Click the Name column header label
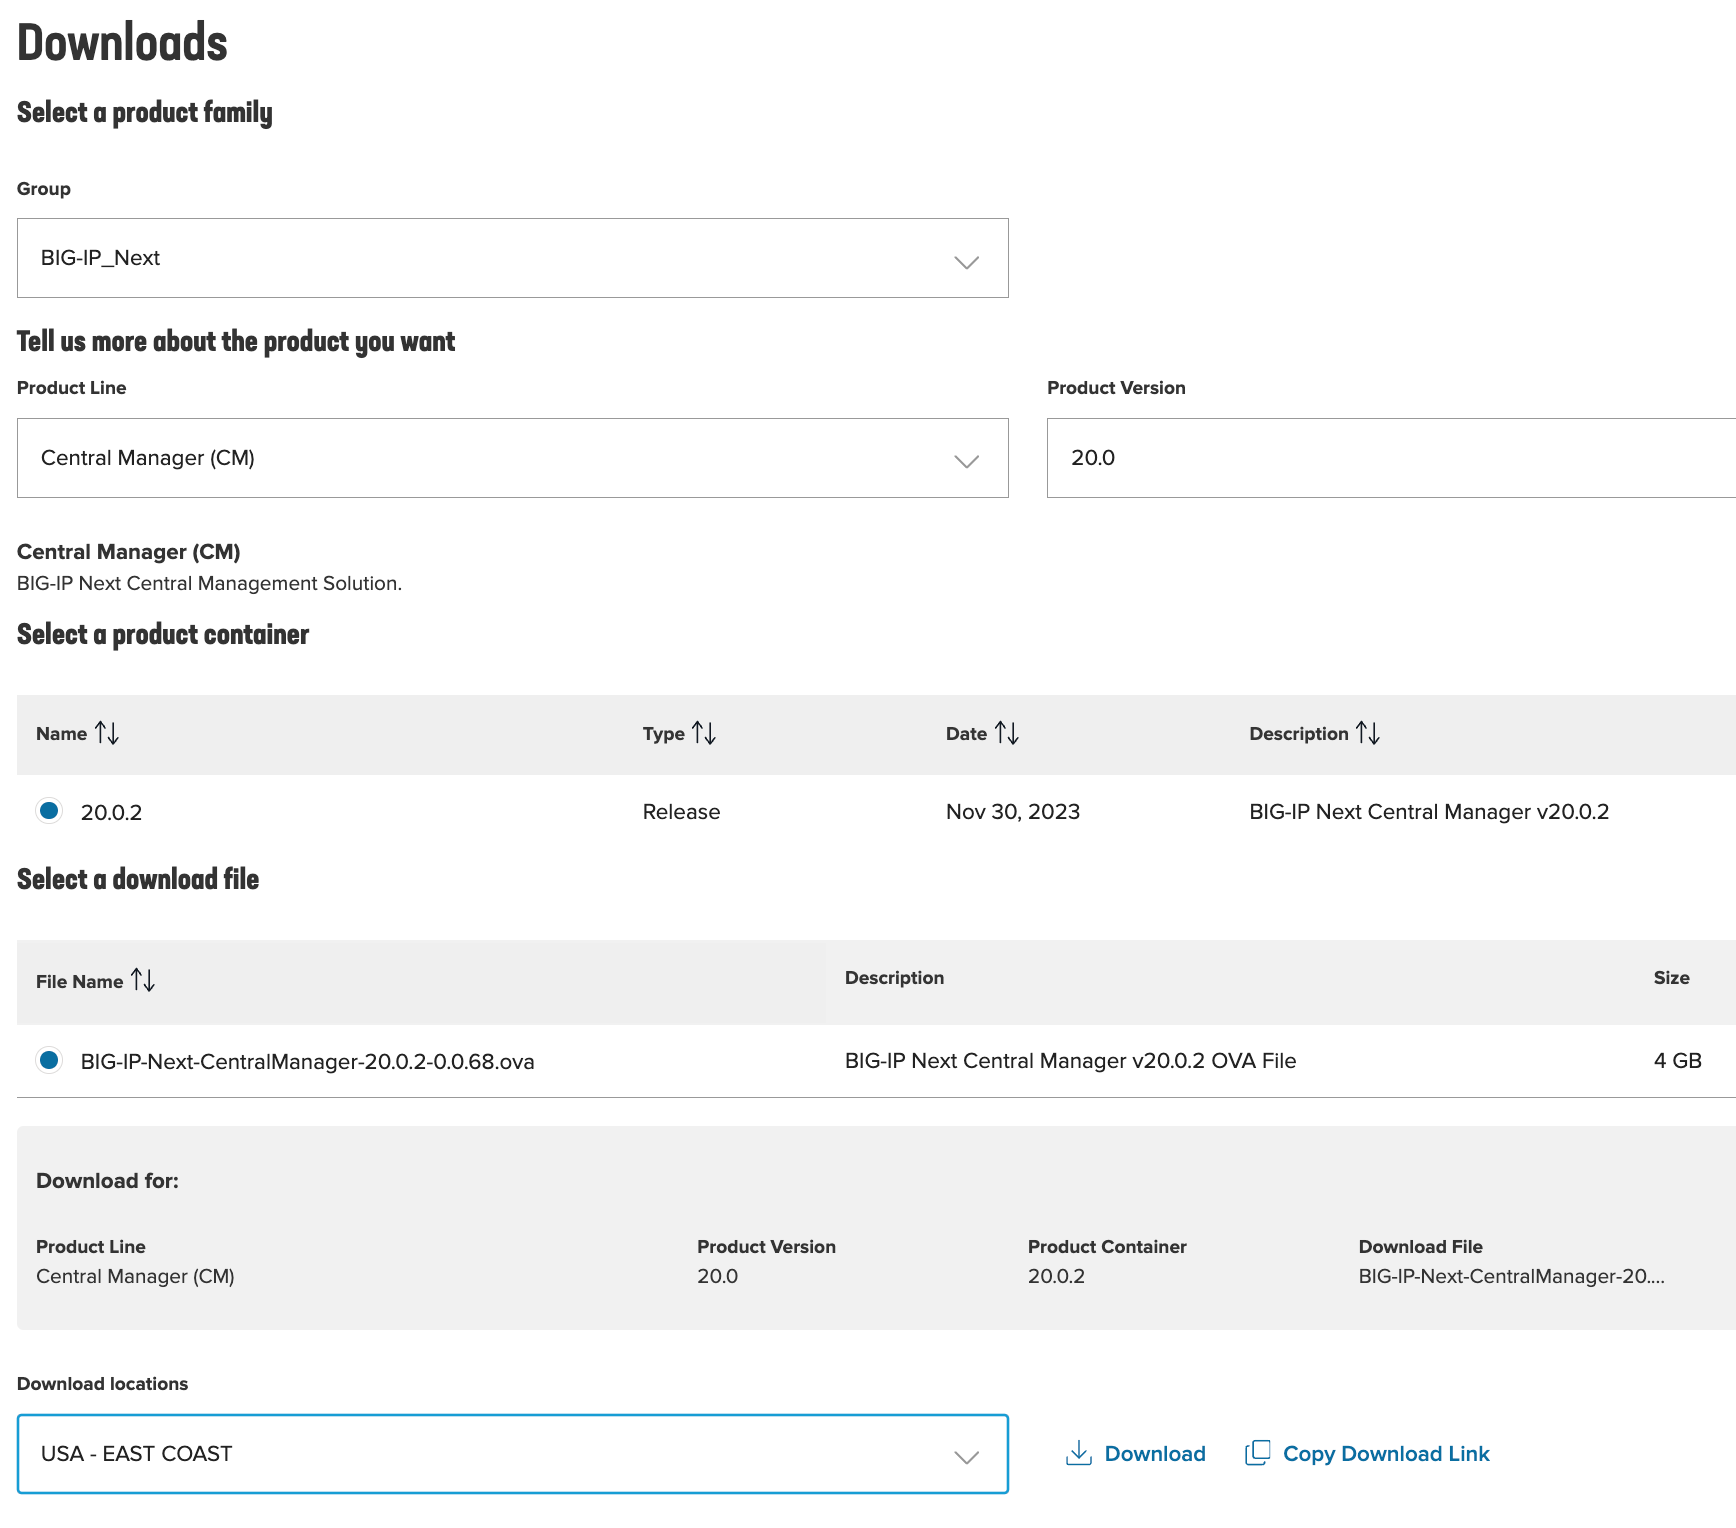Viewport: 1736px width, 1528px height. coord(62,734)
